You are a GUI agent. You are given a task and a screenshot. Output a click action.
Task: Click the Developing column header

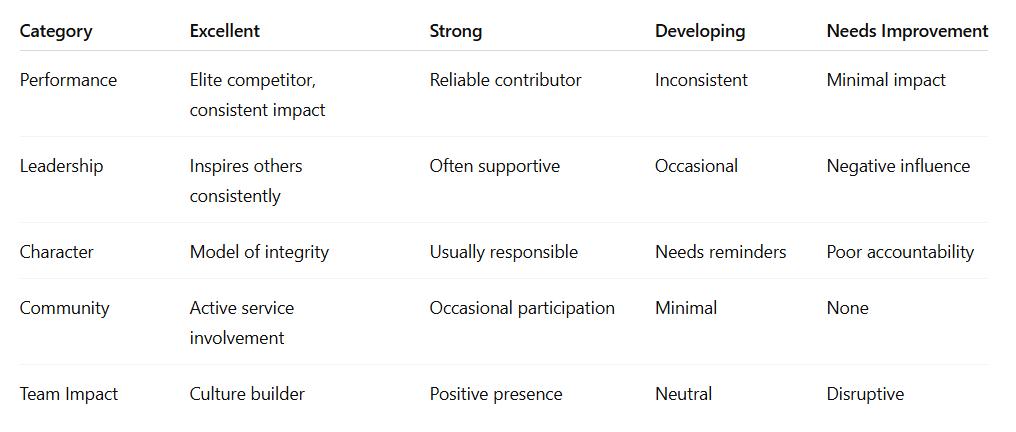[700, 31]
